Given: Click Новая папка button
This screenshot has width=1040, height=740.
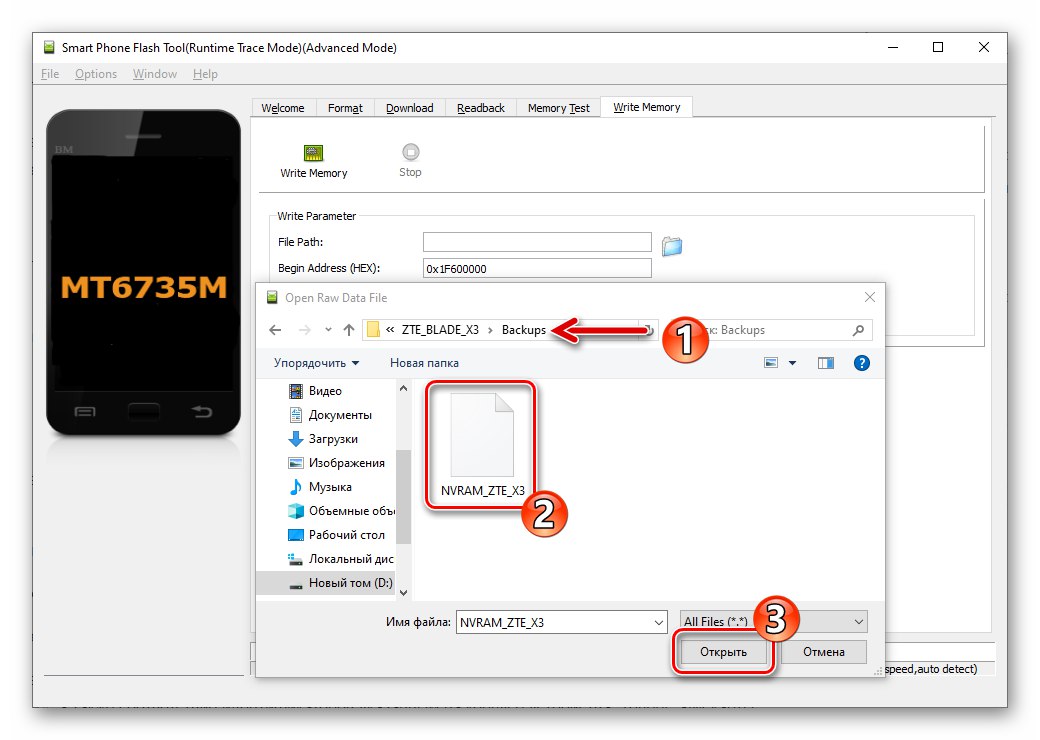Looking at the screenshot, I should click(424, 363).
